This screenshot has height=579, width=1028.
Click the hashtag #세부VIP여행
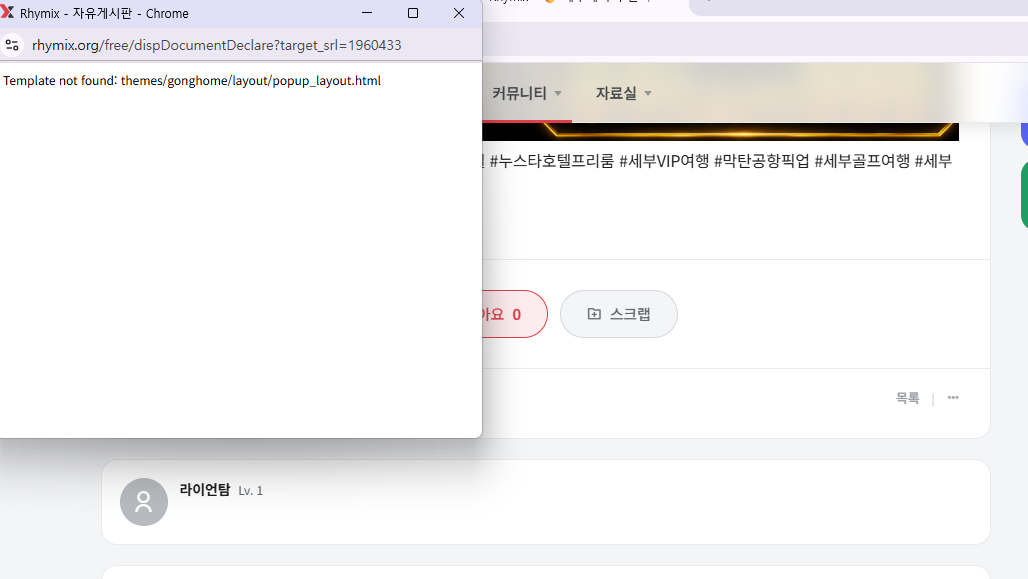(x=664, y=161)
